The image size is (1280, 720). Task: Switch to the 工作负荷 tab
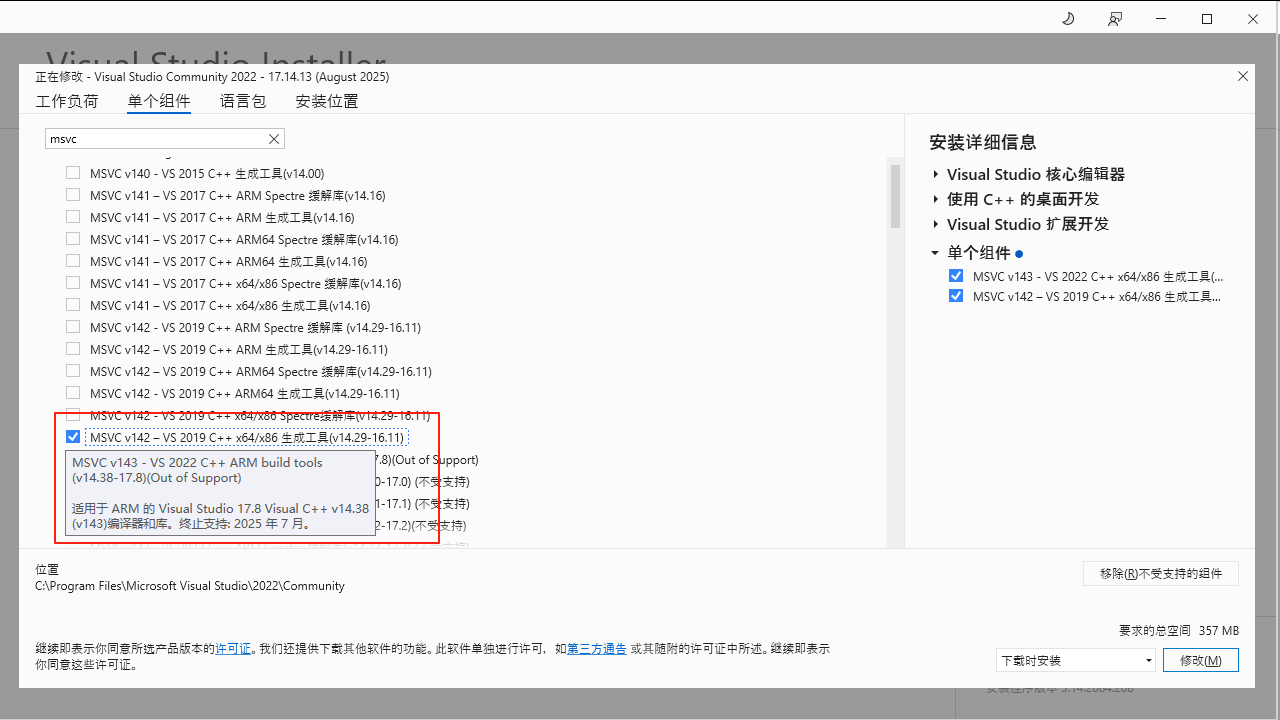point(67,101)
